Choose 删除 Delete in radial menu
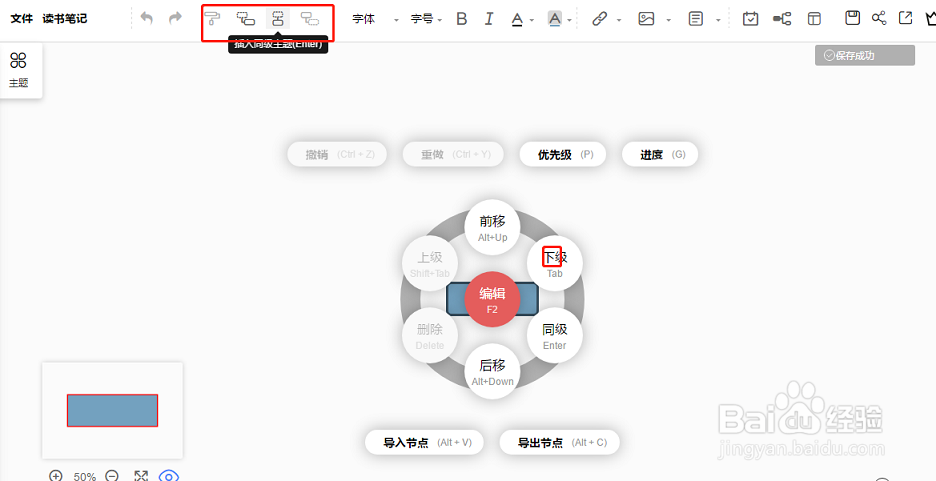 [x=430, y=335]
